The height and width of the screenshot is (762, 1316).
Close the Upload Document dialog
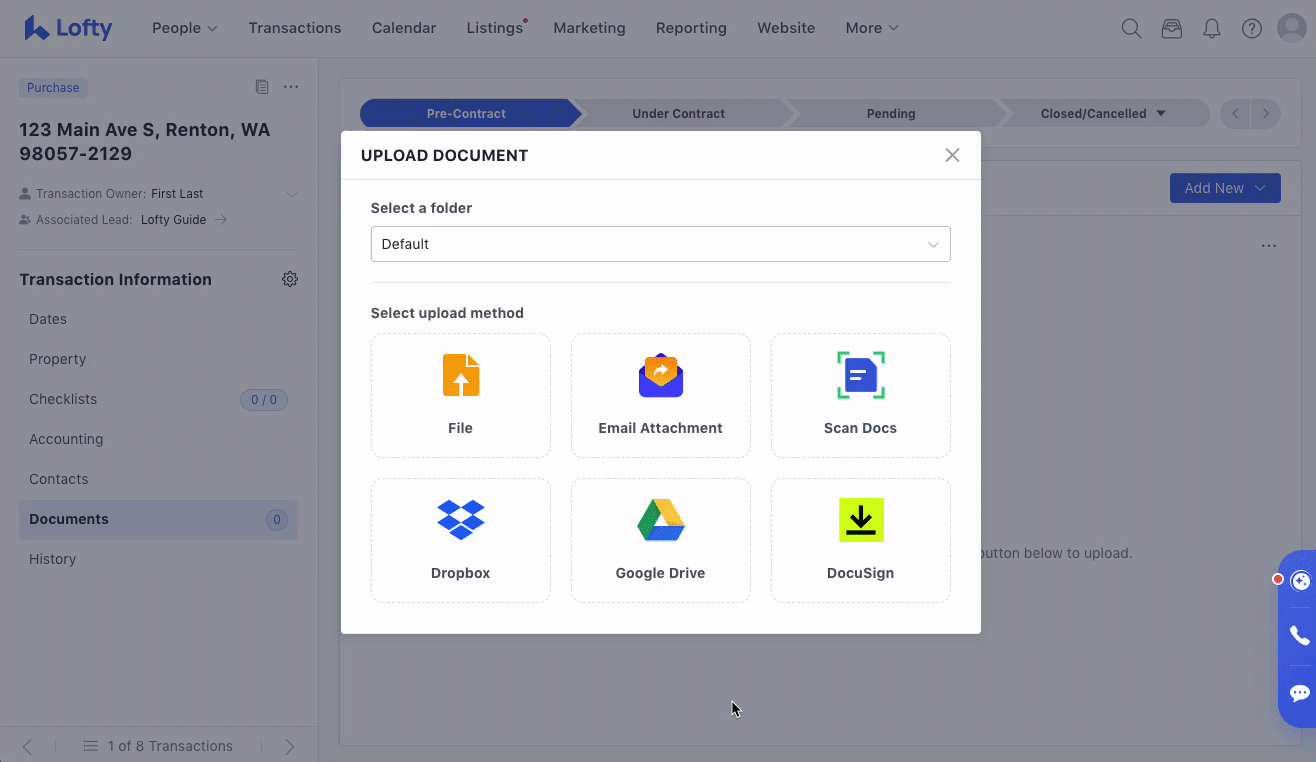coord(952,155)
